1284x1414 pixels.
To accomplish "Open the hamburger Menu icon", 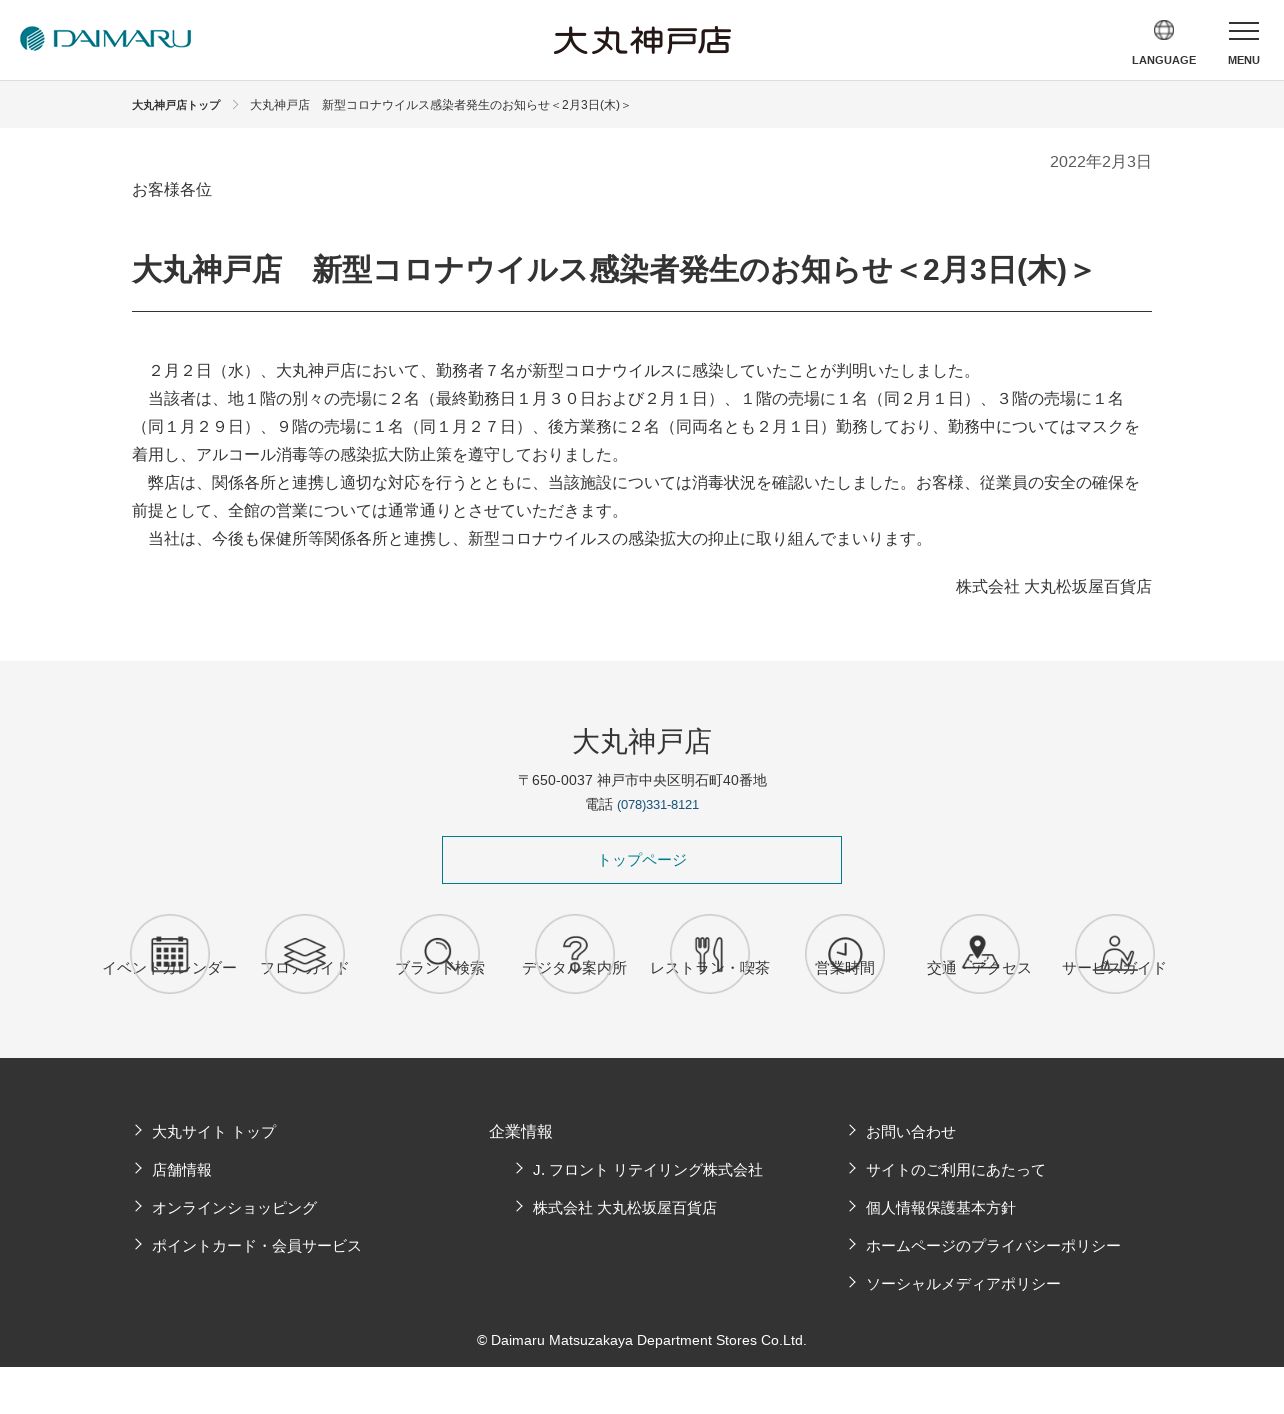I will [1244, 31].
